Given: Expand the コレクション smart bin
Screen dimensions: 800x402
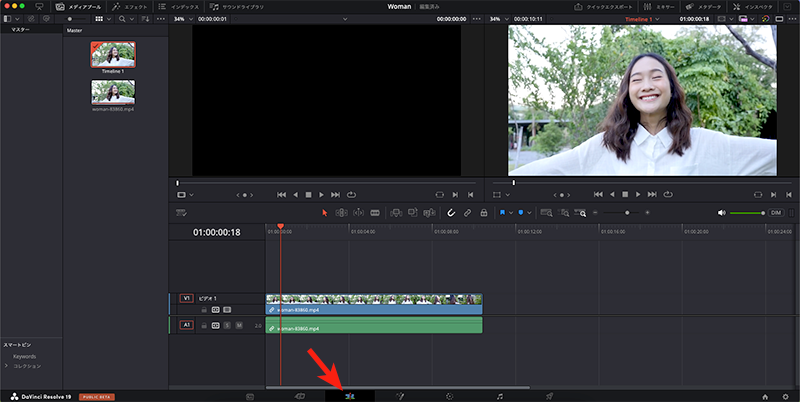Looking at the screenshot, I should (x=6, y=366).
